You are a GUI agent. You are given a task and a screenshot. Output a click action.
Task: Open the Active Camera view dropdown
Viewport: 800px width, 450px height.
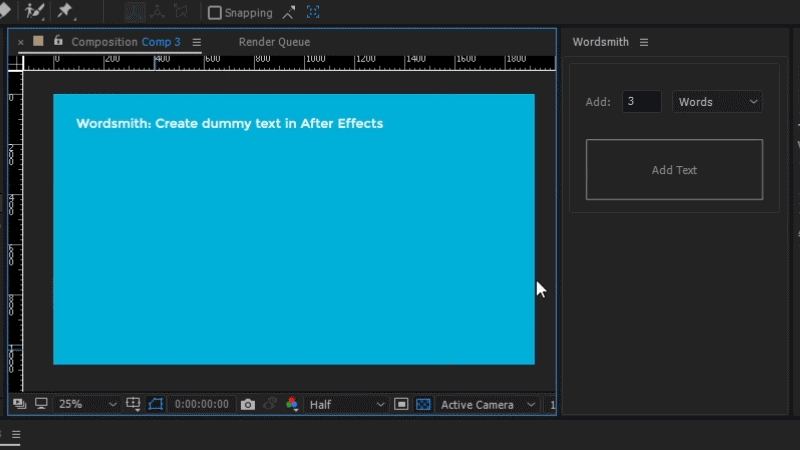pos(488,404)
